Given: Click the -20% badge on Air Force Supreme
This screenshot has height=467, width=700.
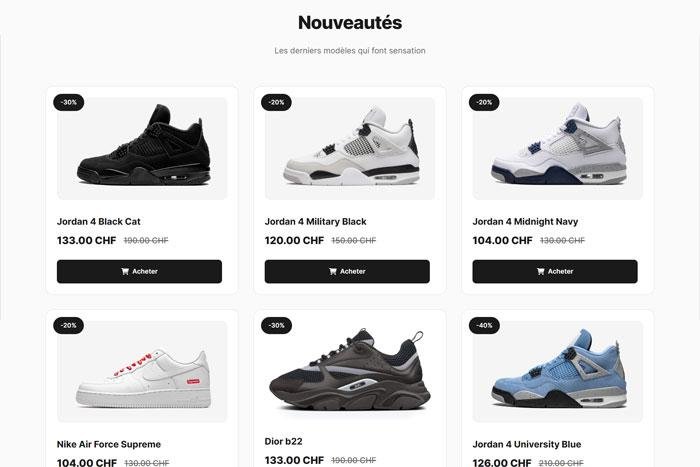Looking at the screenshot, I should tap(69, 325).
